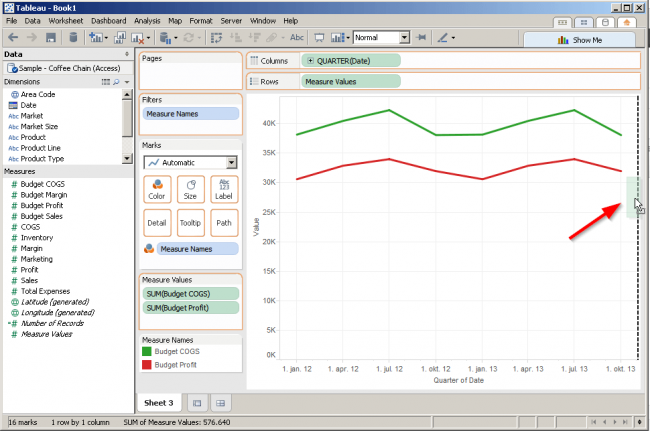Select the Sample - Coffee Chain data source
650x431 pixels.
[68, 68]
